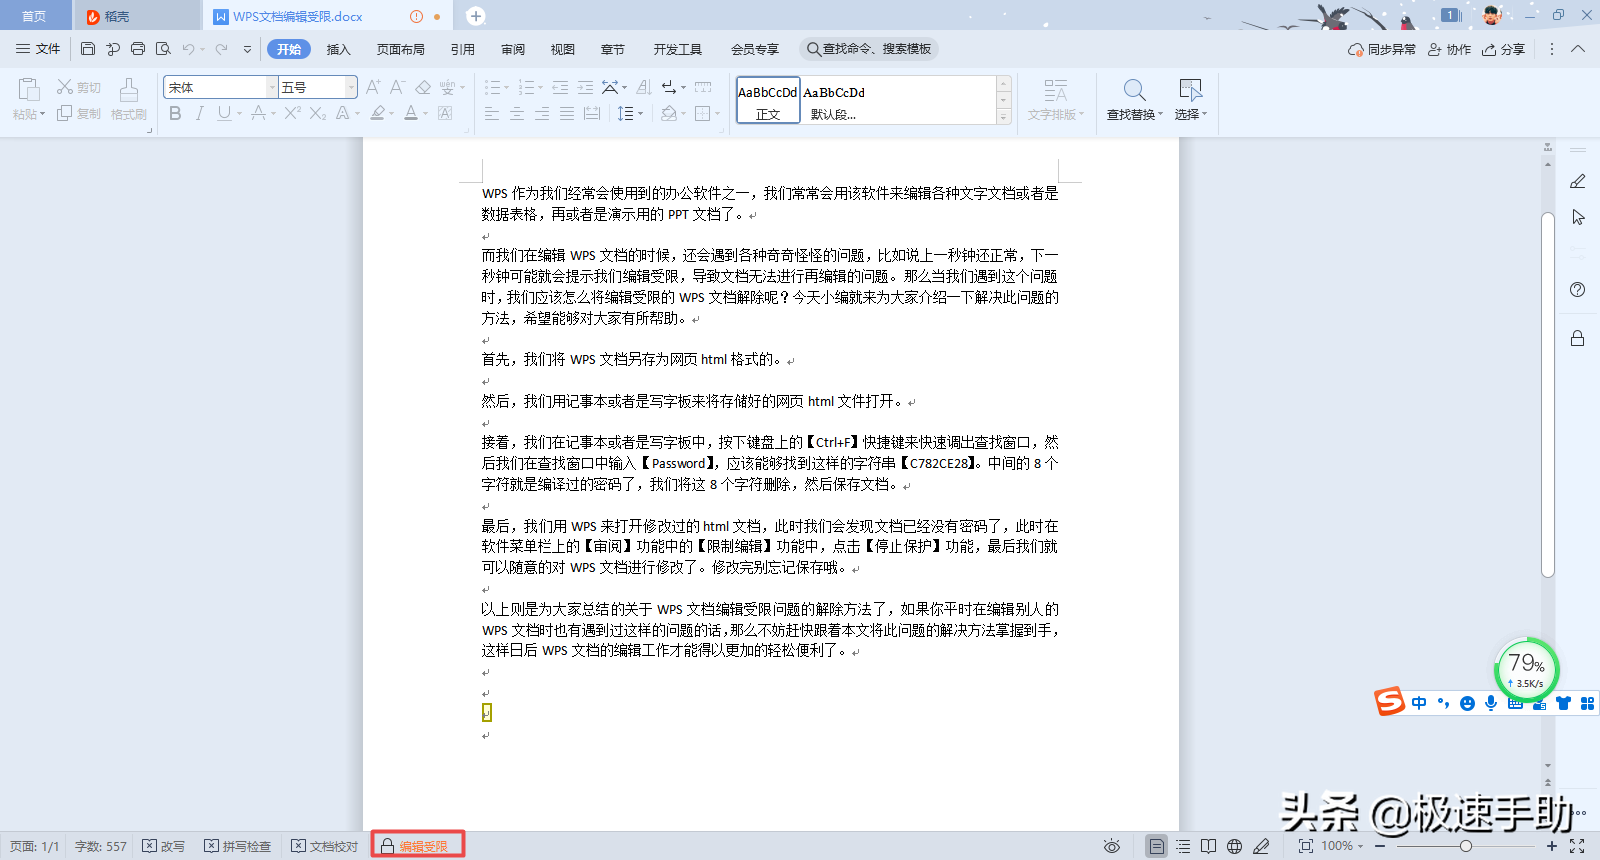Click the 协作 collaborate button
1600x860 pixels.
pyautogui.click(x=1449, y=49)
